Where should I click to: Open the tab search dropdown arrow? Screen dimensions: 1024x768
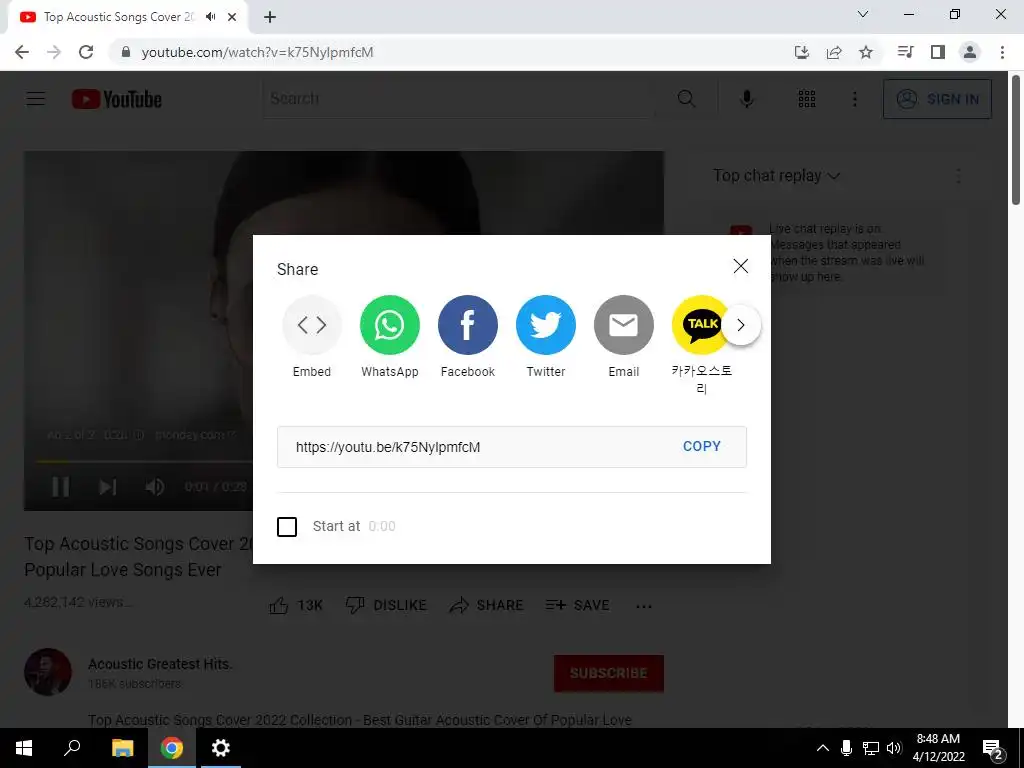pos(863,14)
